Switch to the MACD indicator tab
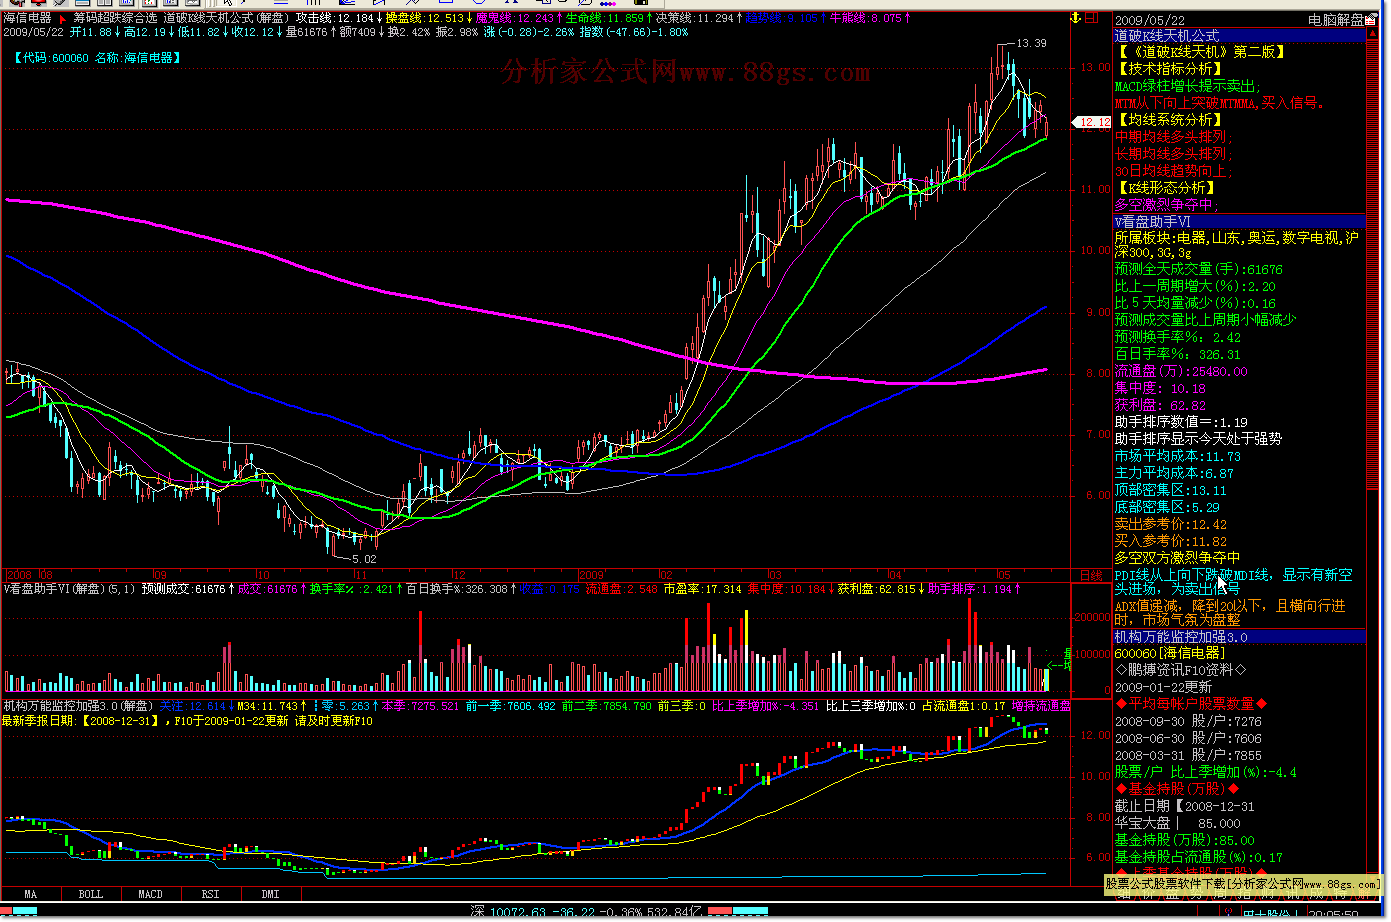 point(151,894)
